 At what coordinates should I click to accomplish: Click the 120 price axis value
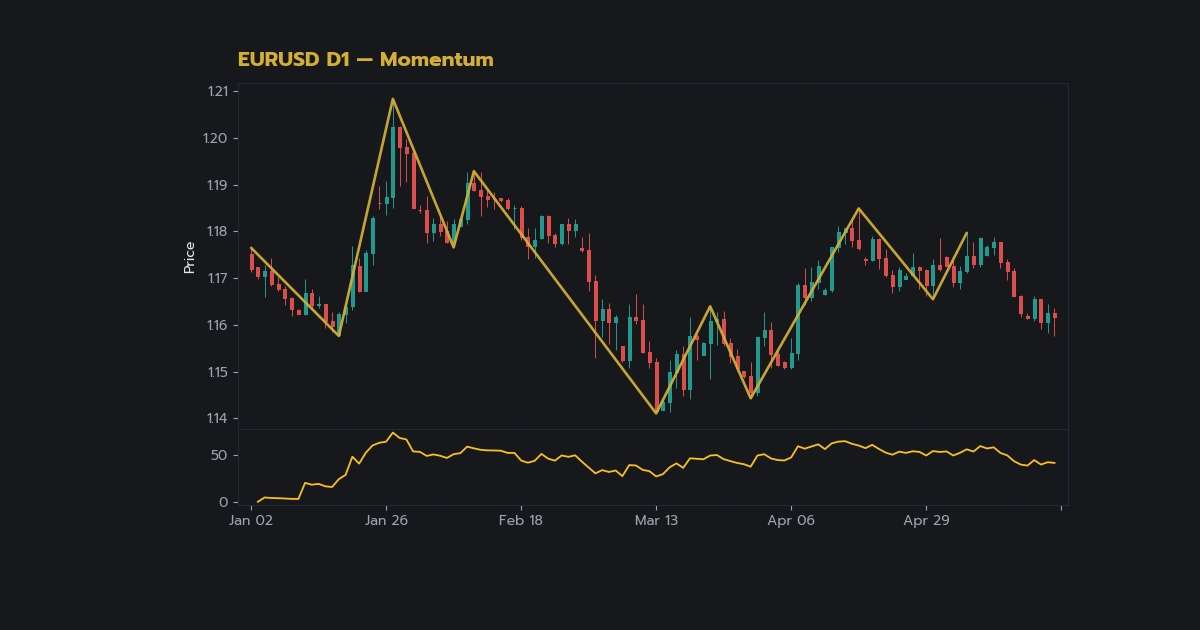(217, 138)
